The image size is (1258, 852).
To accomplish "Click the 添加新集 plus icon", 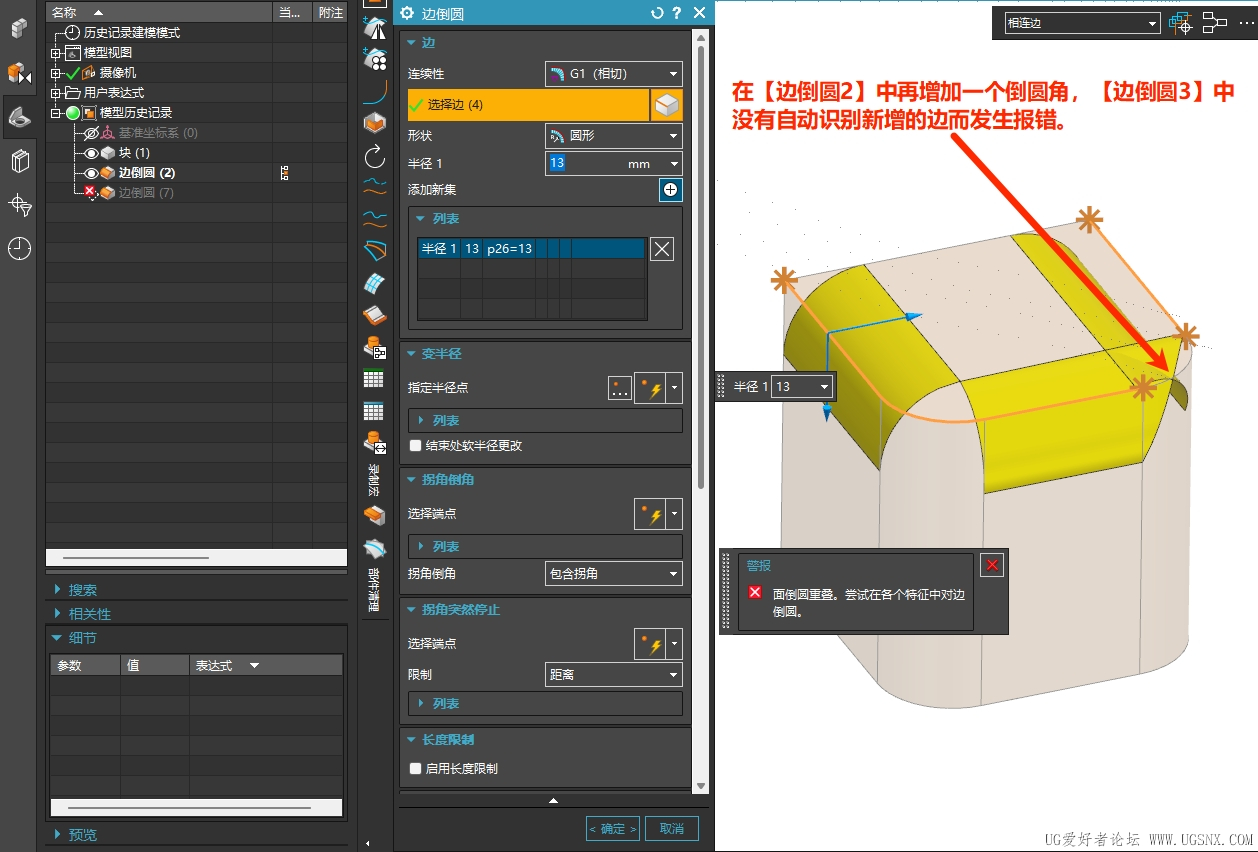I will [670, 190].
